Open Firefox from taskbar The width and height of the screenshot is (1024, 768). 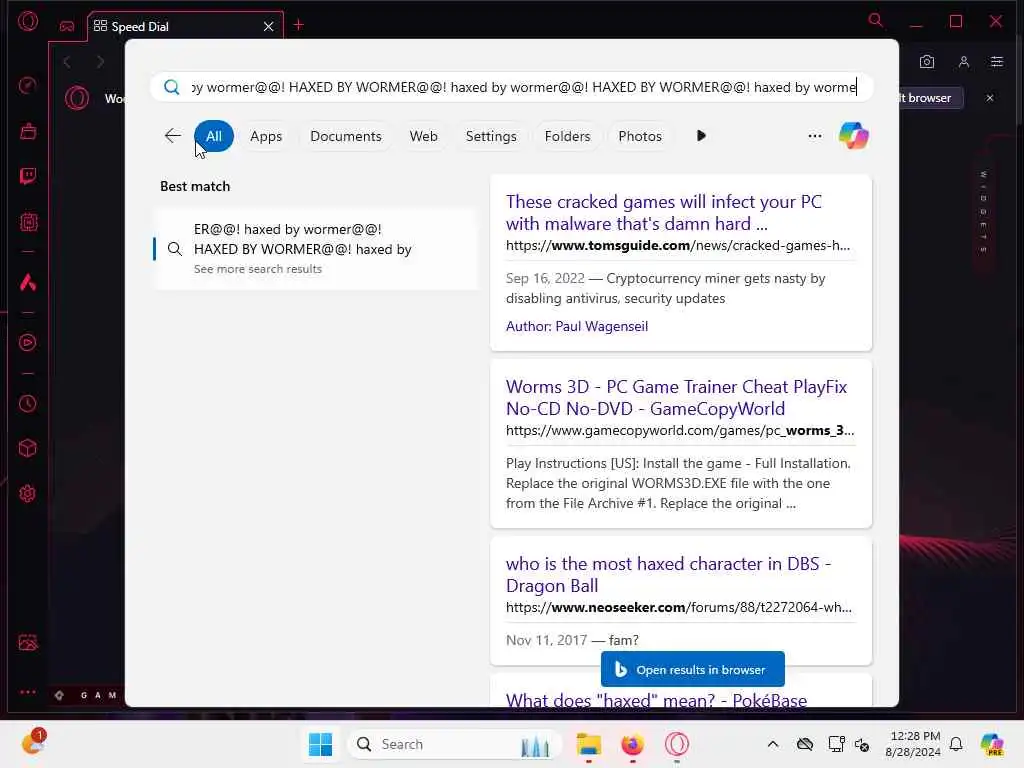point(632,744)
